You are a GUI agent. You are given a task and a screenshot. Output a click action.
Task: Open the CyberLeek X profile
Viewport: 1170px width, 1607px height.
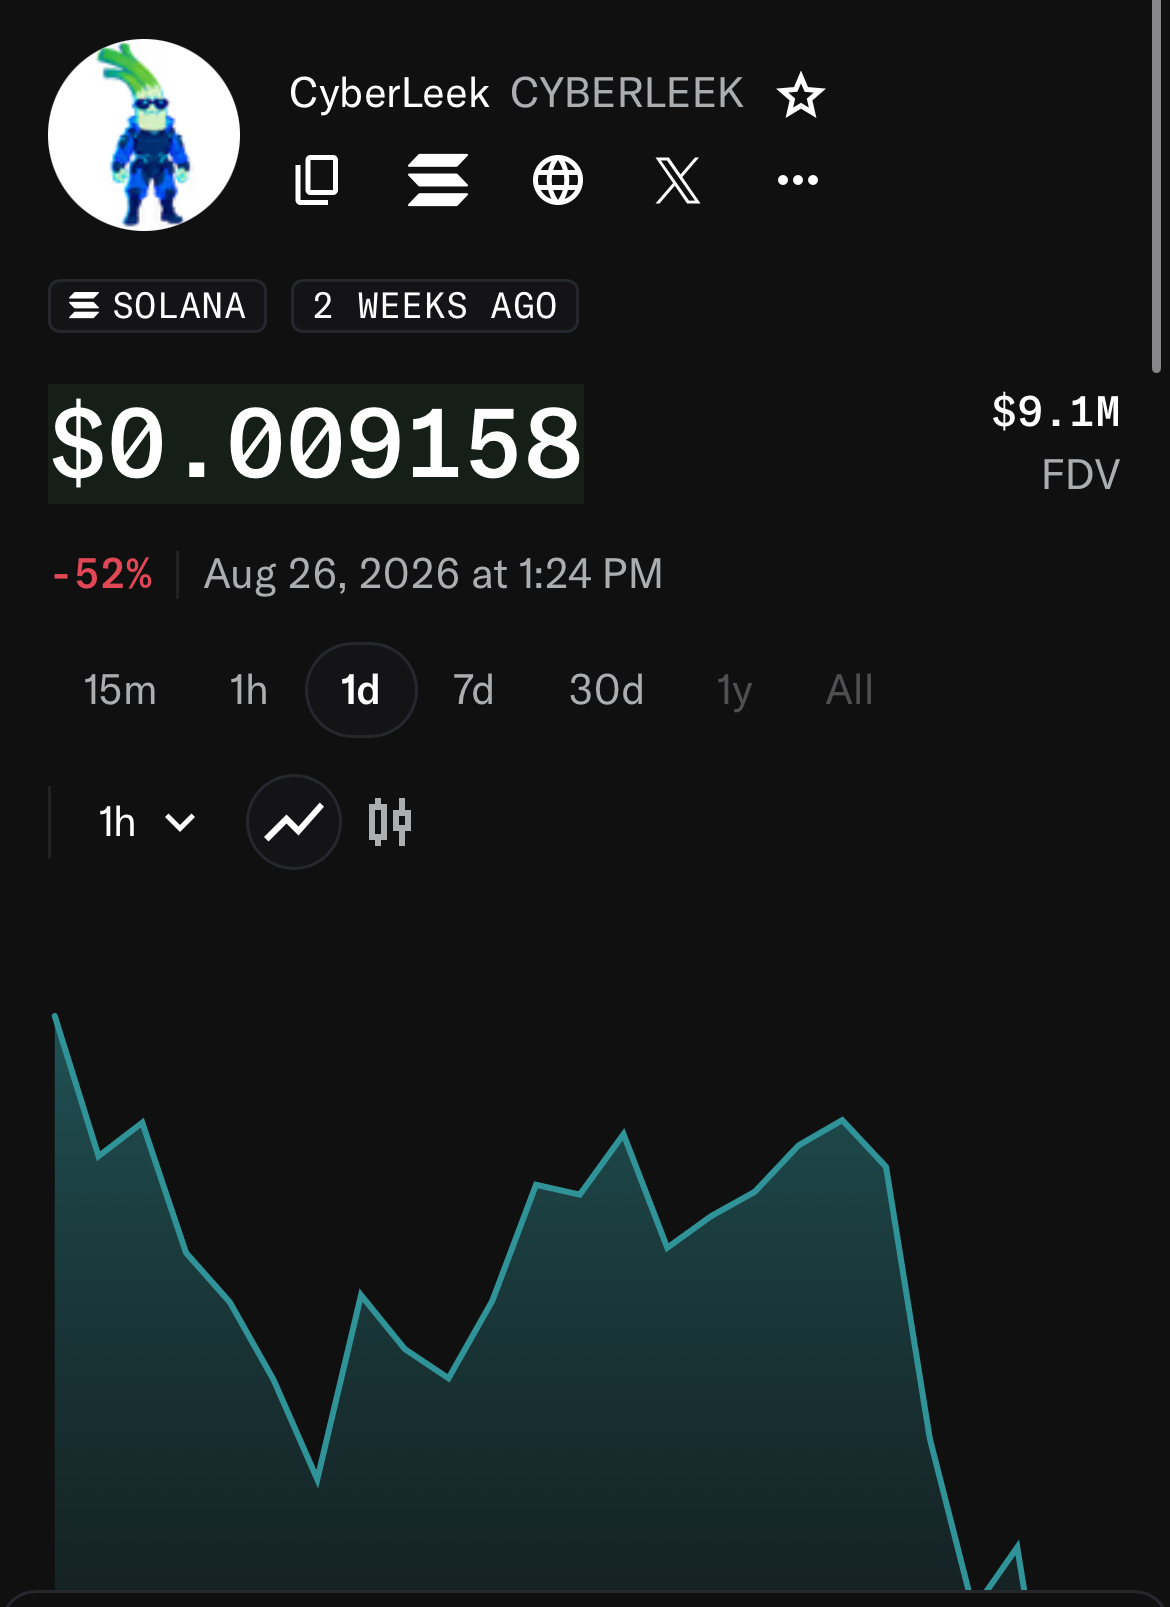(678, 180)
